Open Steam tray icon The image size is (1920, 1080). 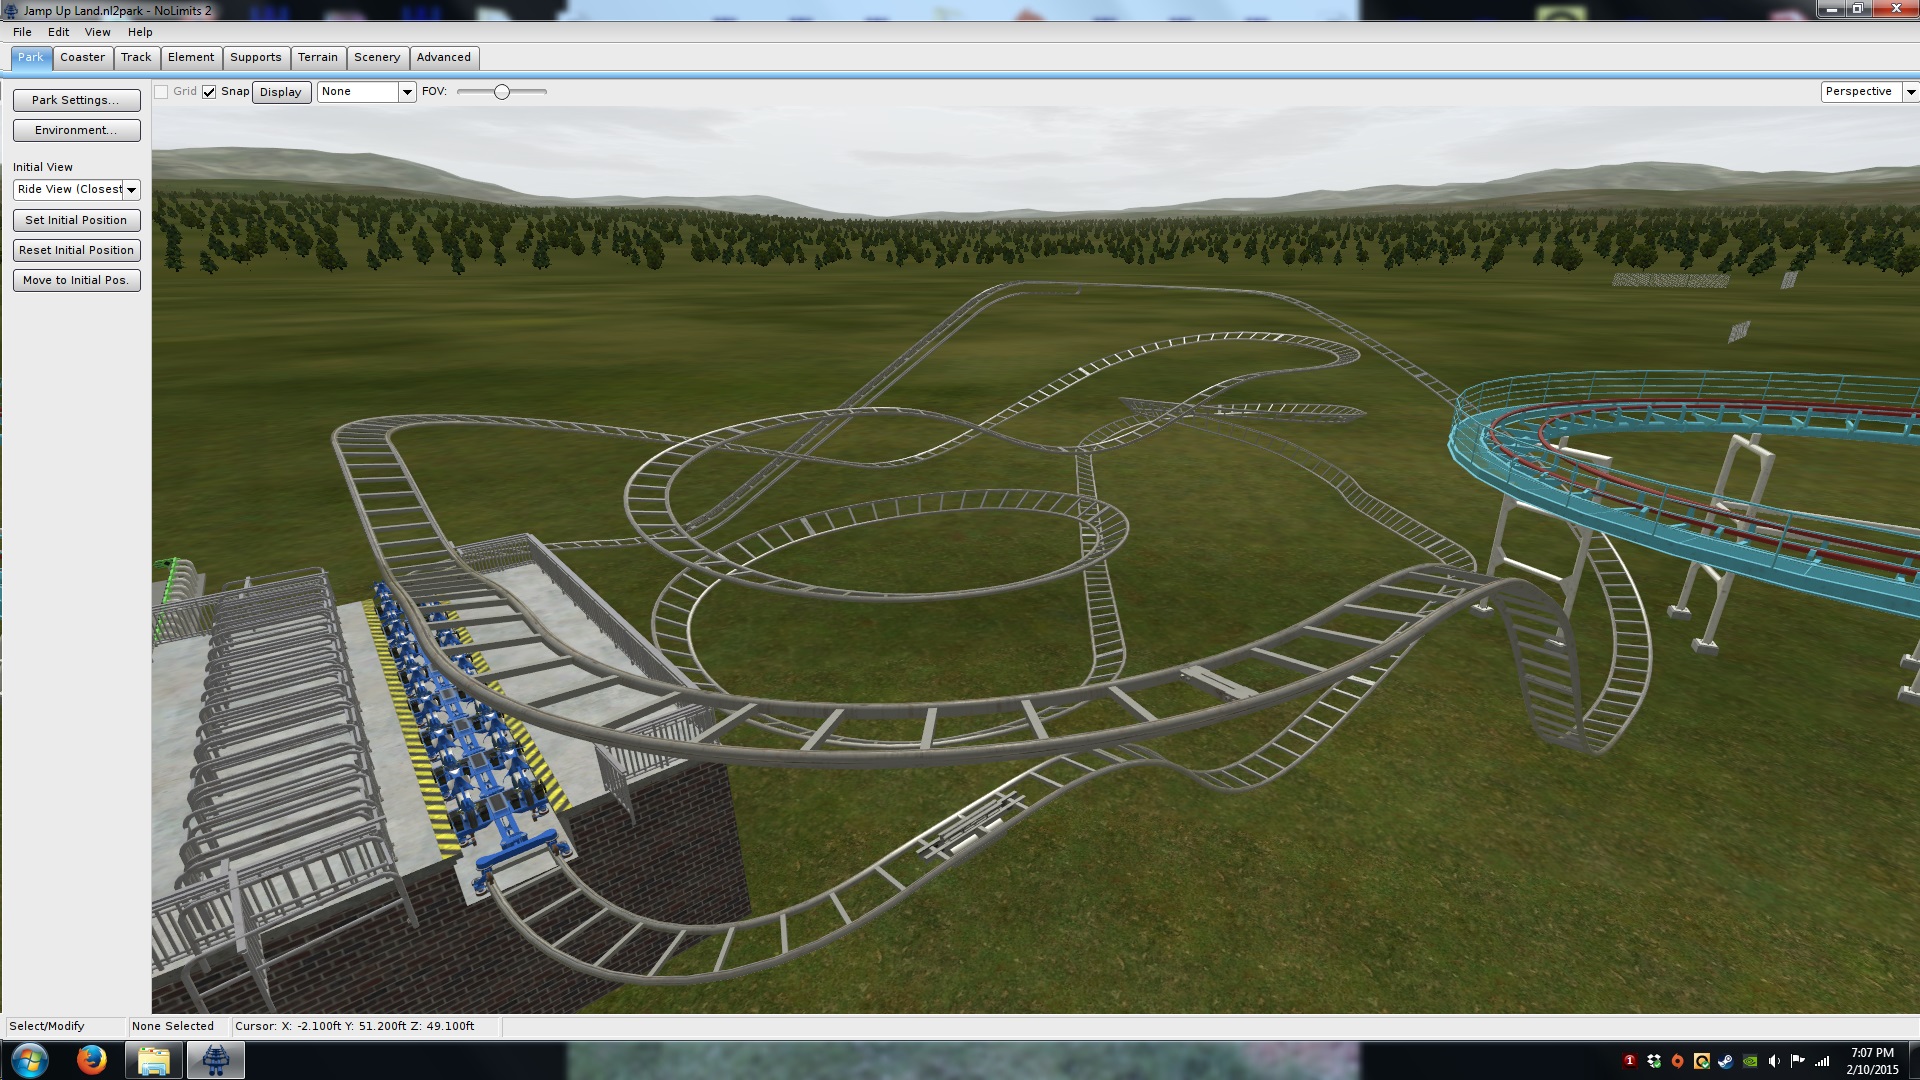tap(1726, 1061)
